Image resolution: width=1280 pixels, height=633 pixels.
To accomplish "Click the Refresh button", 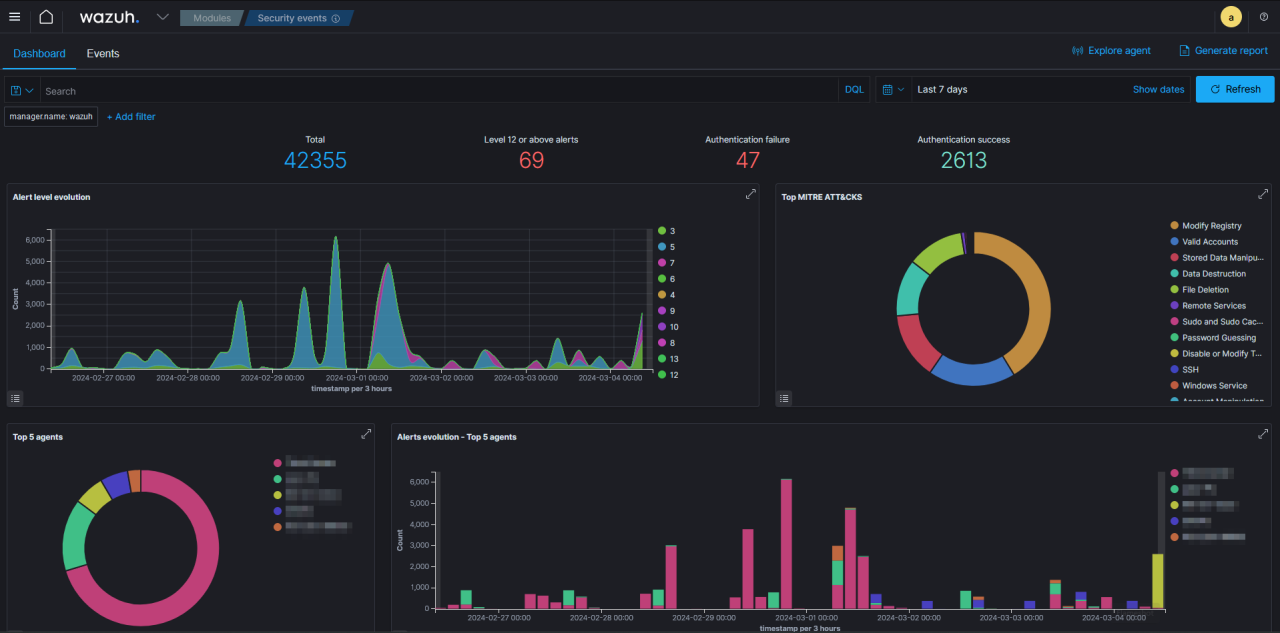I will 1234,89.
